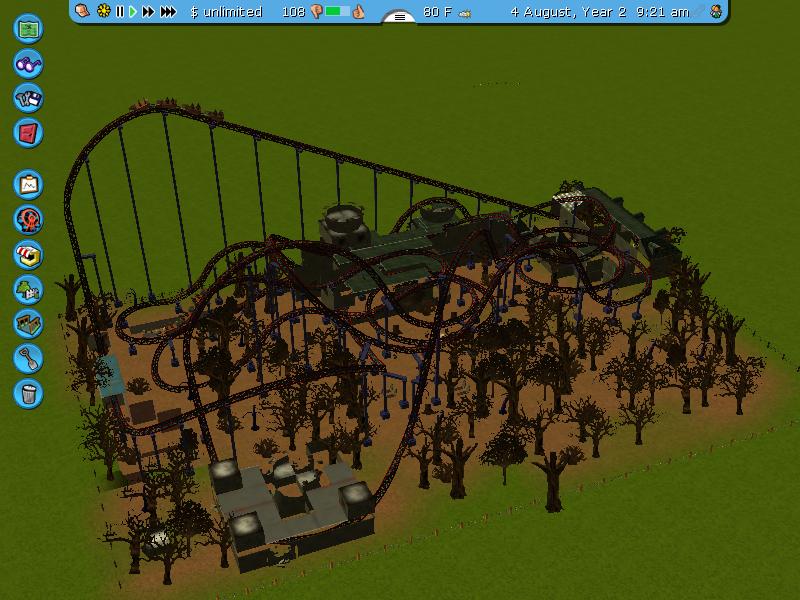Viewport: 800px width, 600px height.
Task: Open scenario objectives with the red book icon
Action: 28,133
